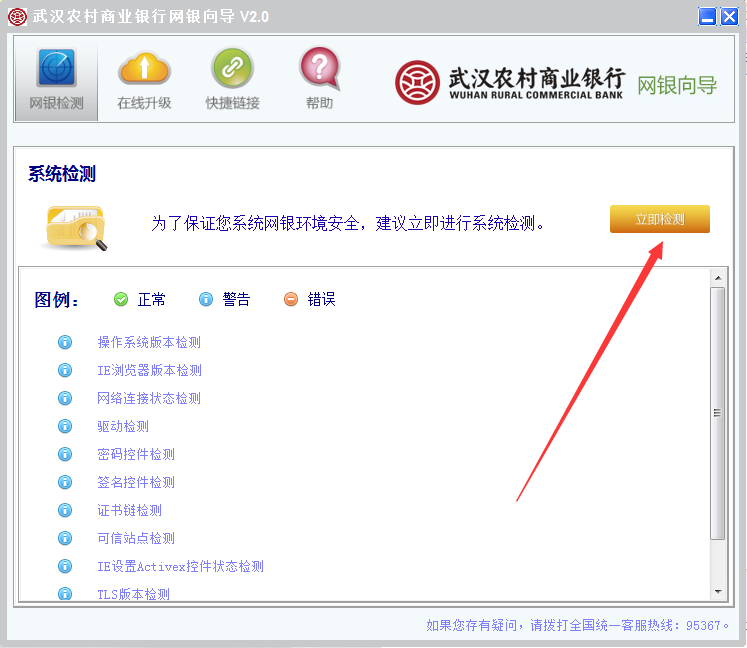Screen dimensions: 747x648
Task: Click the info icon beside 网络连接状态检测
Action: tap(65, 398)
